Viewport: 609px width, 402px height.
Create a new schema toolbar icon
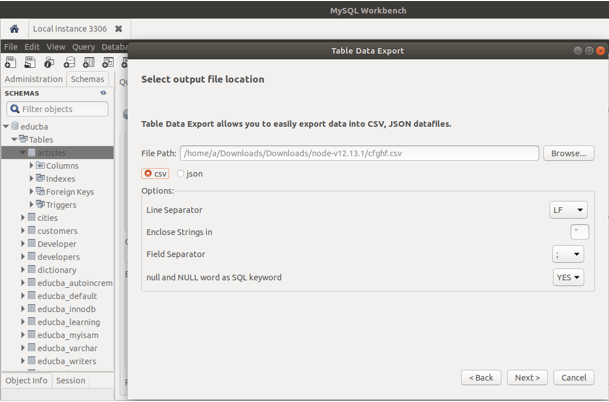tap(69, 62)
